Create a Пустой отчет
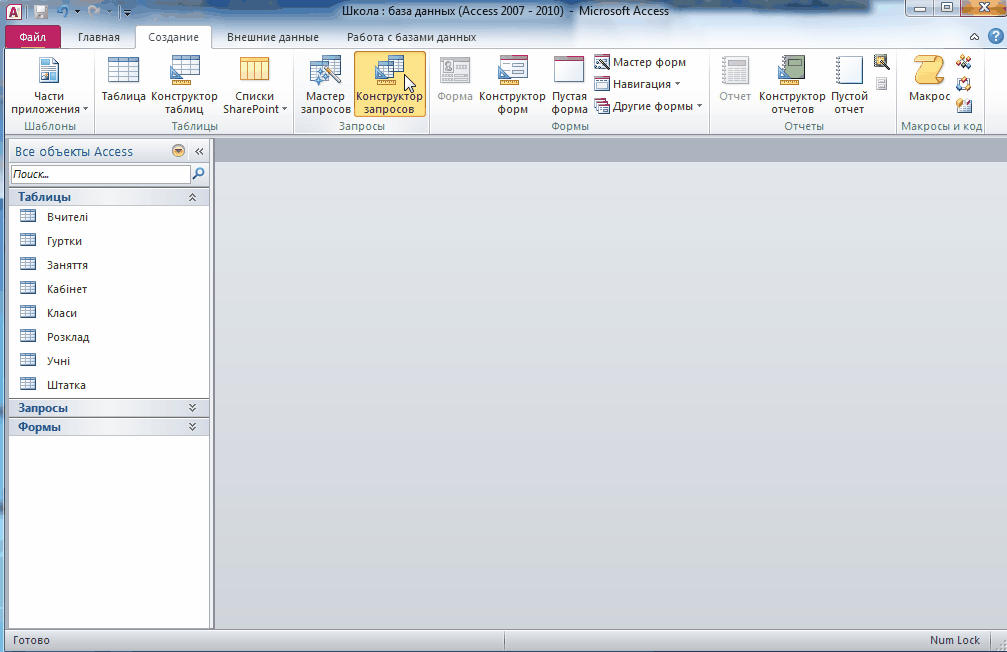Viewport: 1007px width, 652px height. pos(849,85)
